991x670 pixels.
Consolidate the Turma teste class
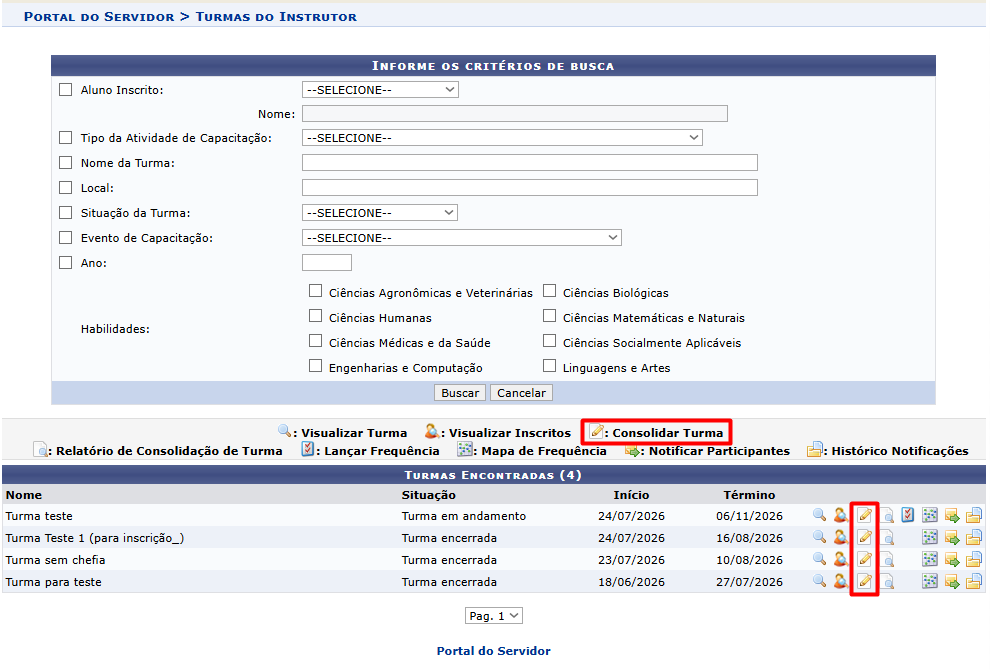pos(865,515)
